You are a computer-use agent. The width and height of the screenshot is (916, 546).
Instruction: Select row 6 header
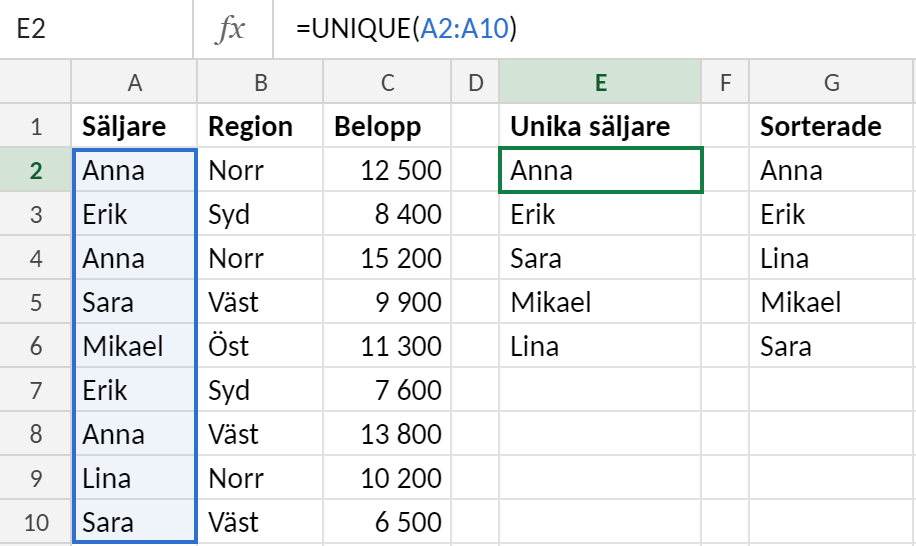click(36, 346)
